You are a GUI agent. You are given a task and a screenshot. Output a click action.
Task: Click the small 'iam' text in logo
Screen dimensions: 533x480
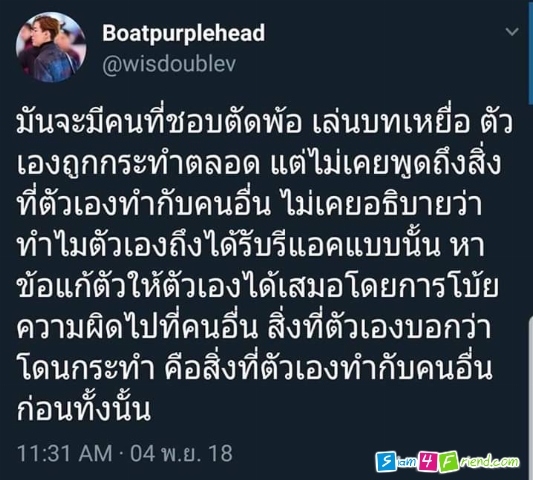click(407, 462)
